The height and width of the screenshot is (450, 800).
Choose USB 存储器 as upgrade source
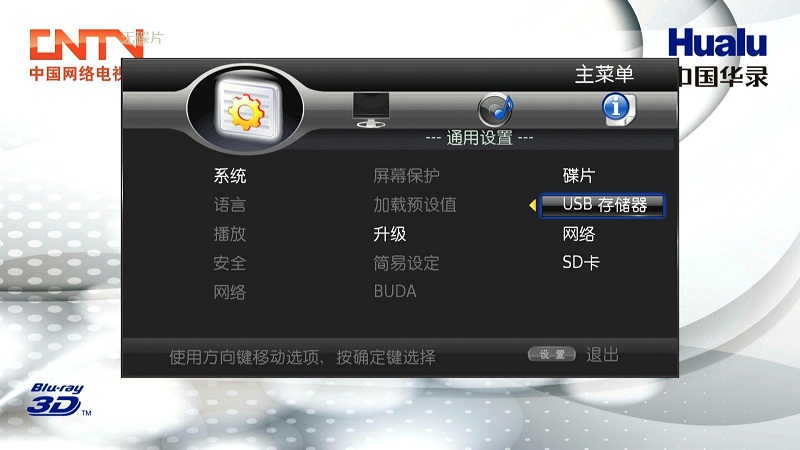click(x=603, y=205)
